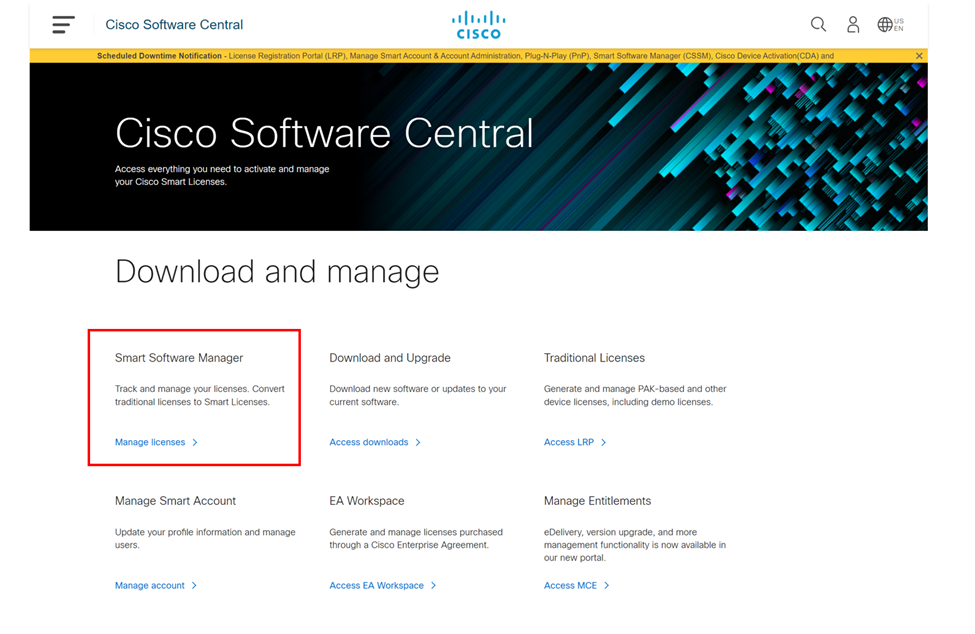Select the "US EN" locale label
Viewport: 975px width, 634px height.
[x=899, y=24]
